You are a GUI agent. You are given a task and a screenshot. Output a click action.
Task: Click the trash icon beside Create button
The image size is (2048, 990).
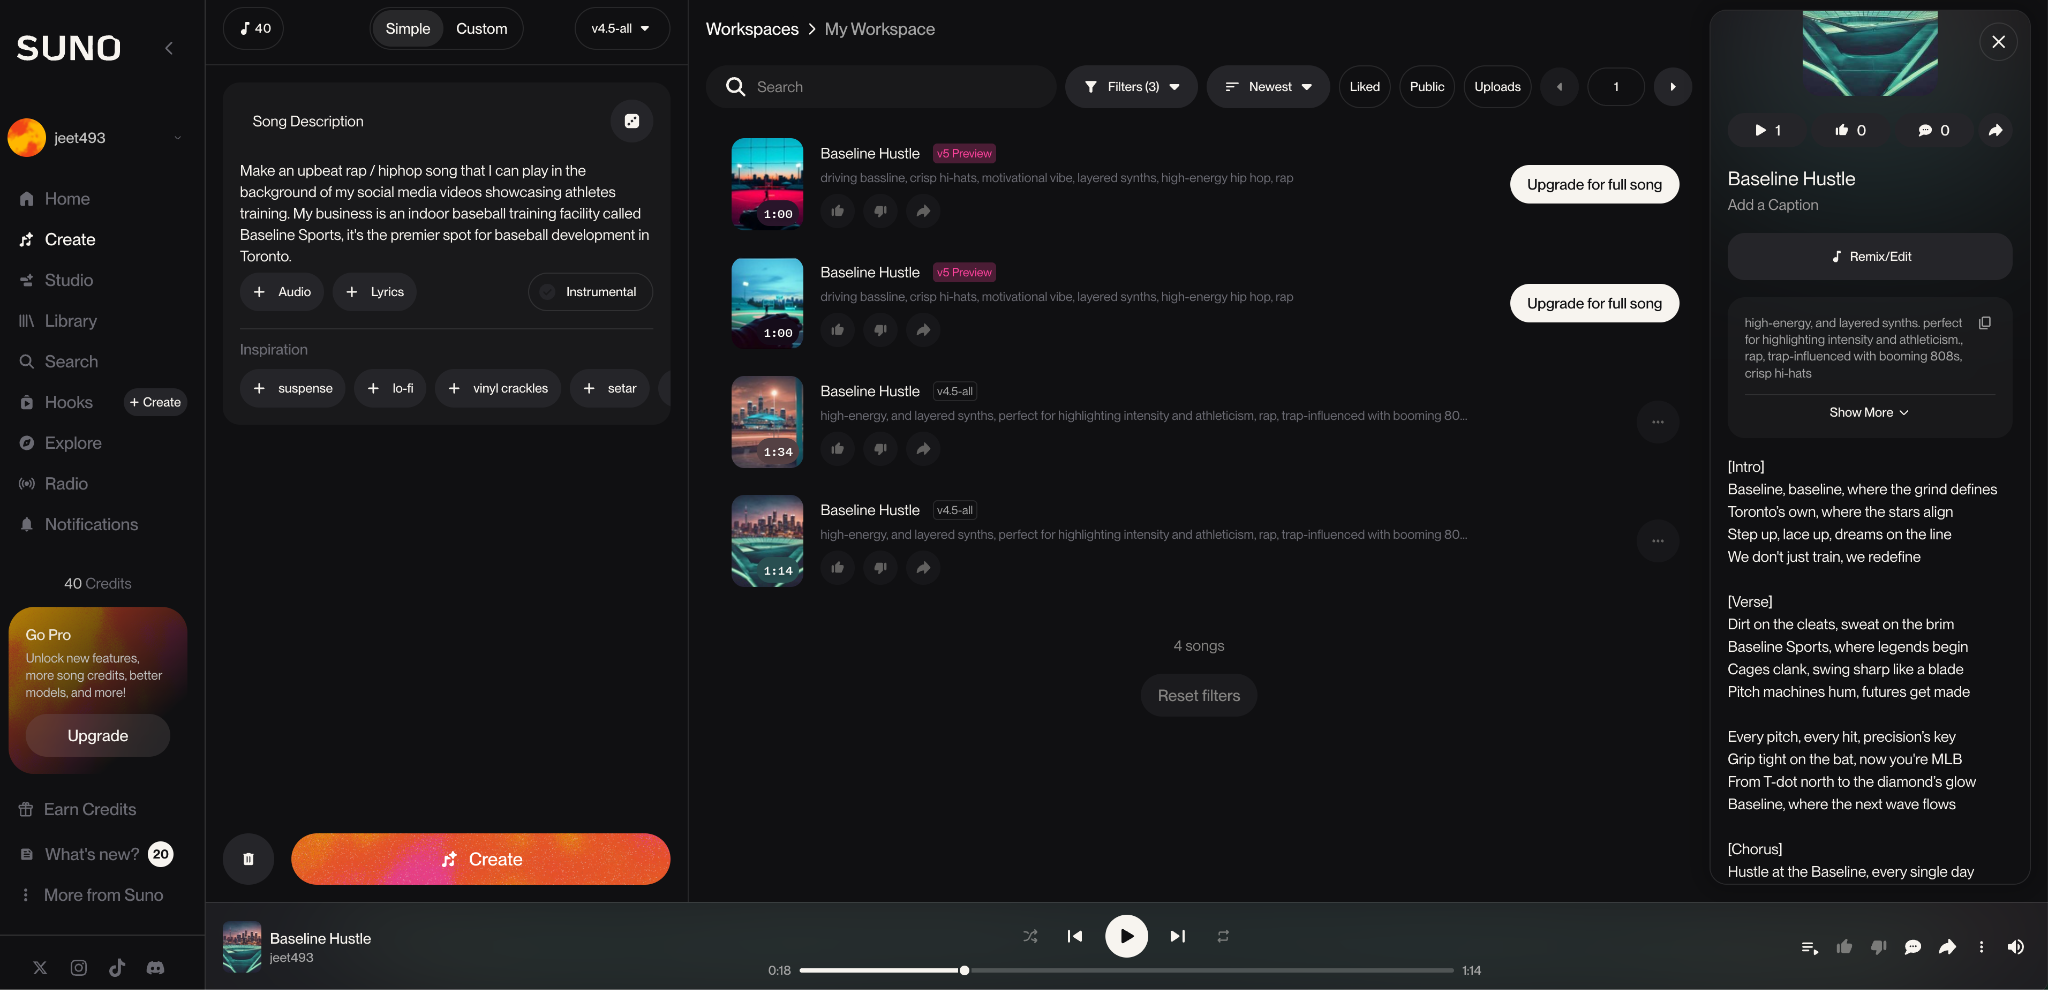pyautogui.click(x=248, y=859)
